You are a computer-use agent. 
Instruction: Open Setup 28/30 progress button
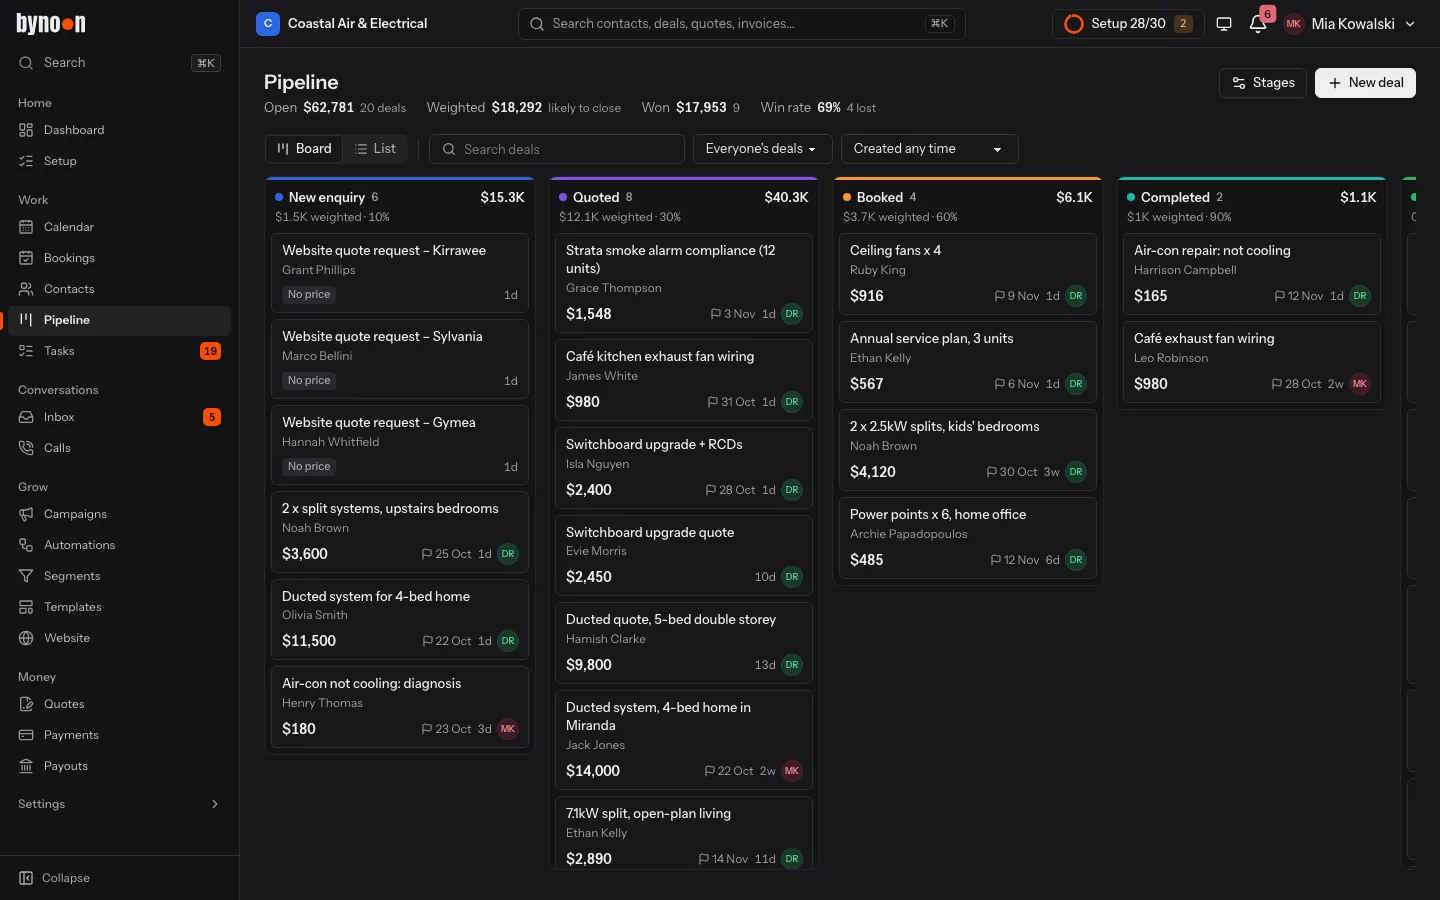1127,24
